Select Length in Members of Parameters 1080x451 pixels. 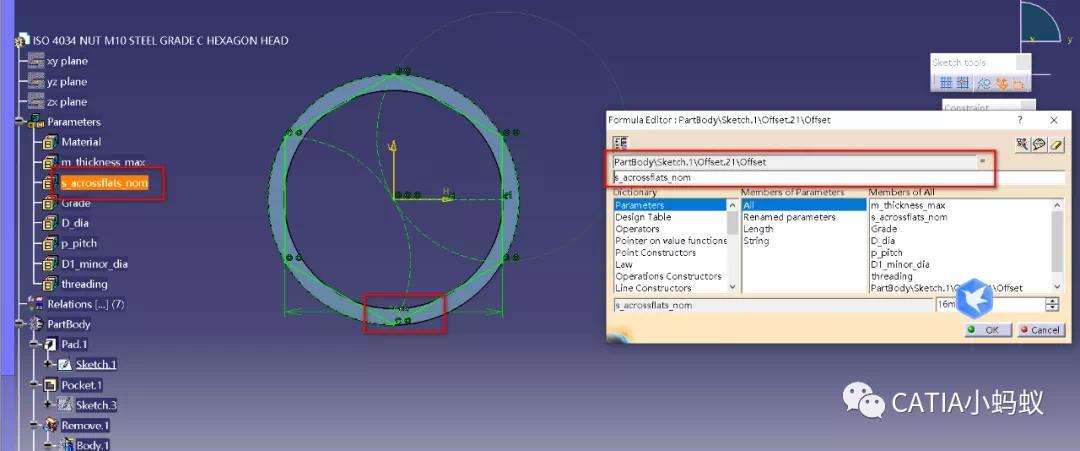[x=758, y=229]
